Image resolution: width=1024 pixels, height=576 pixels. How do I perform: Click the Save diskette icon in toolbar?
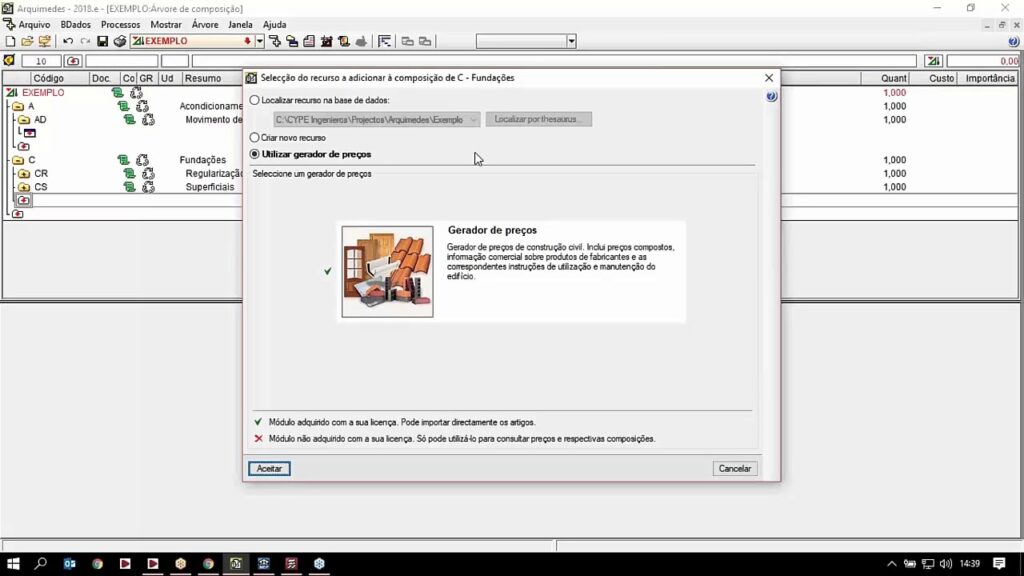(102, 41)
